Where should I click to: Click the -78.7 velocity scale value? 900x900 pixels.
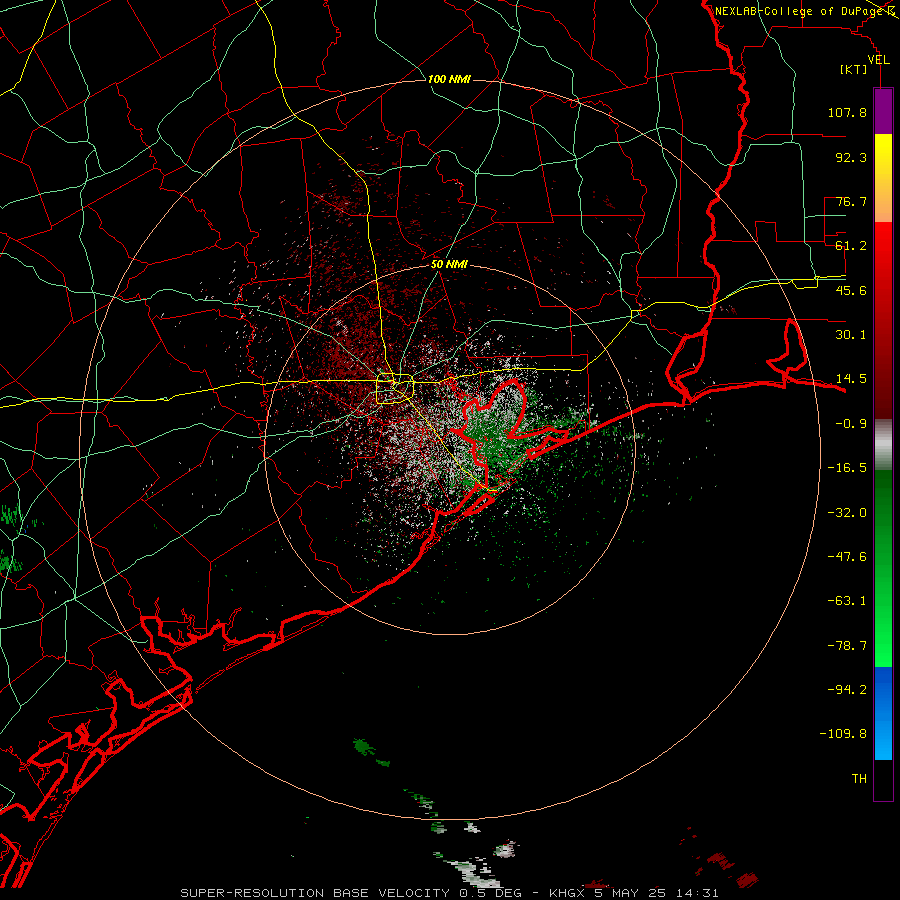point(847,646)
